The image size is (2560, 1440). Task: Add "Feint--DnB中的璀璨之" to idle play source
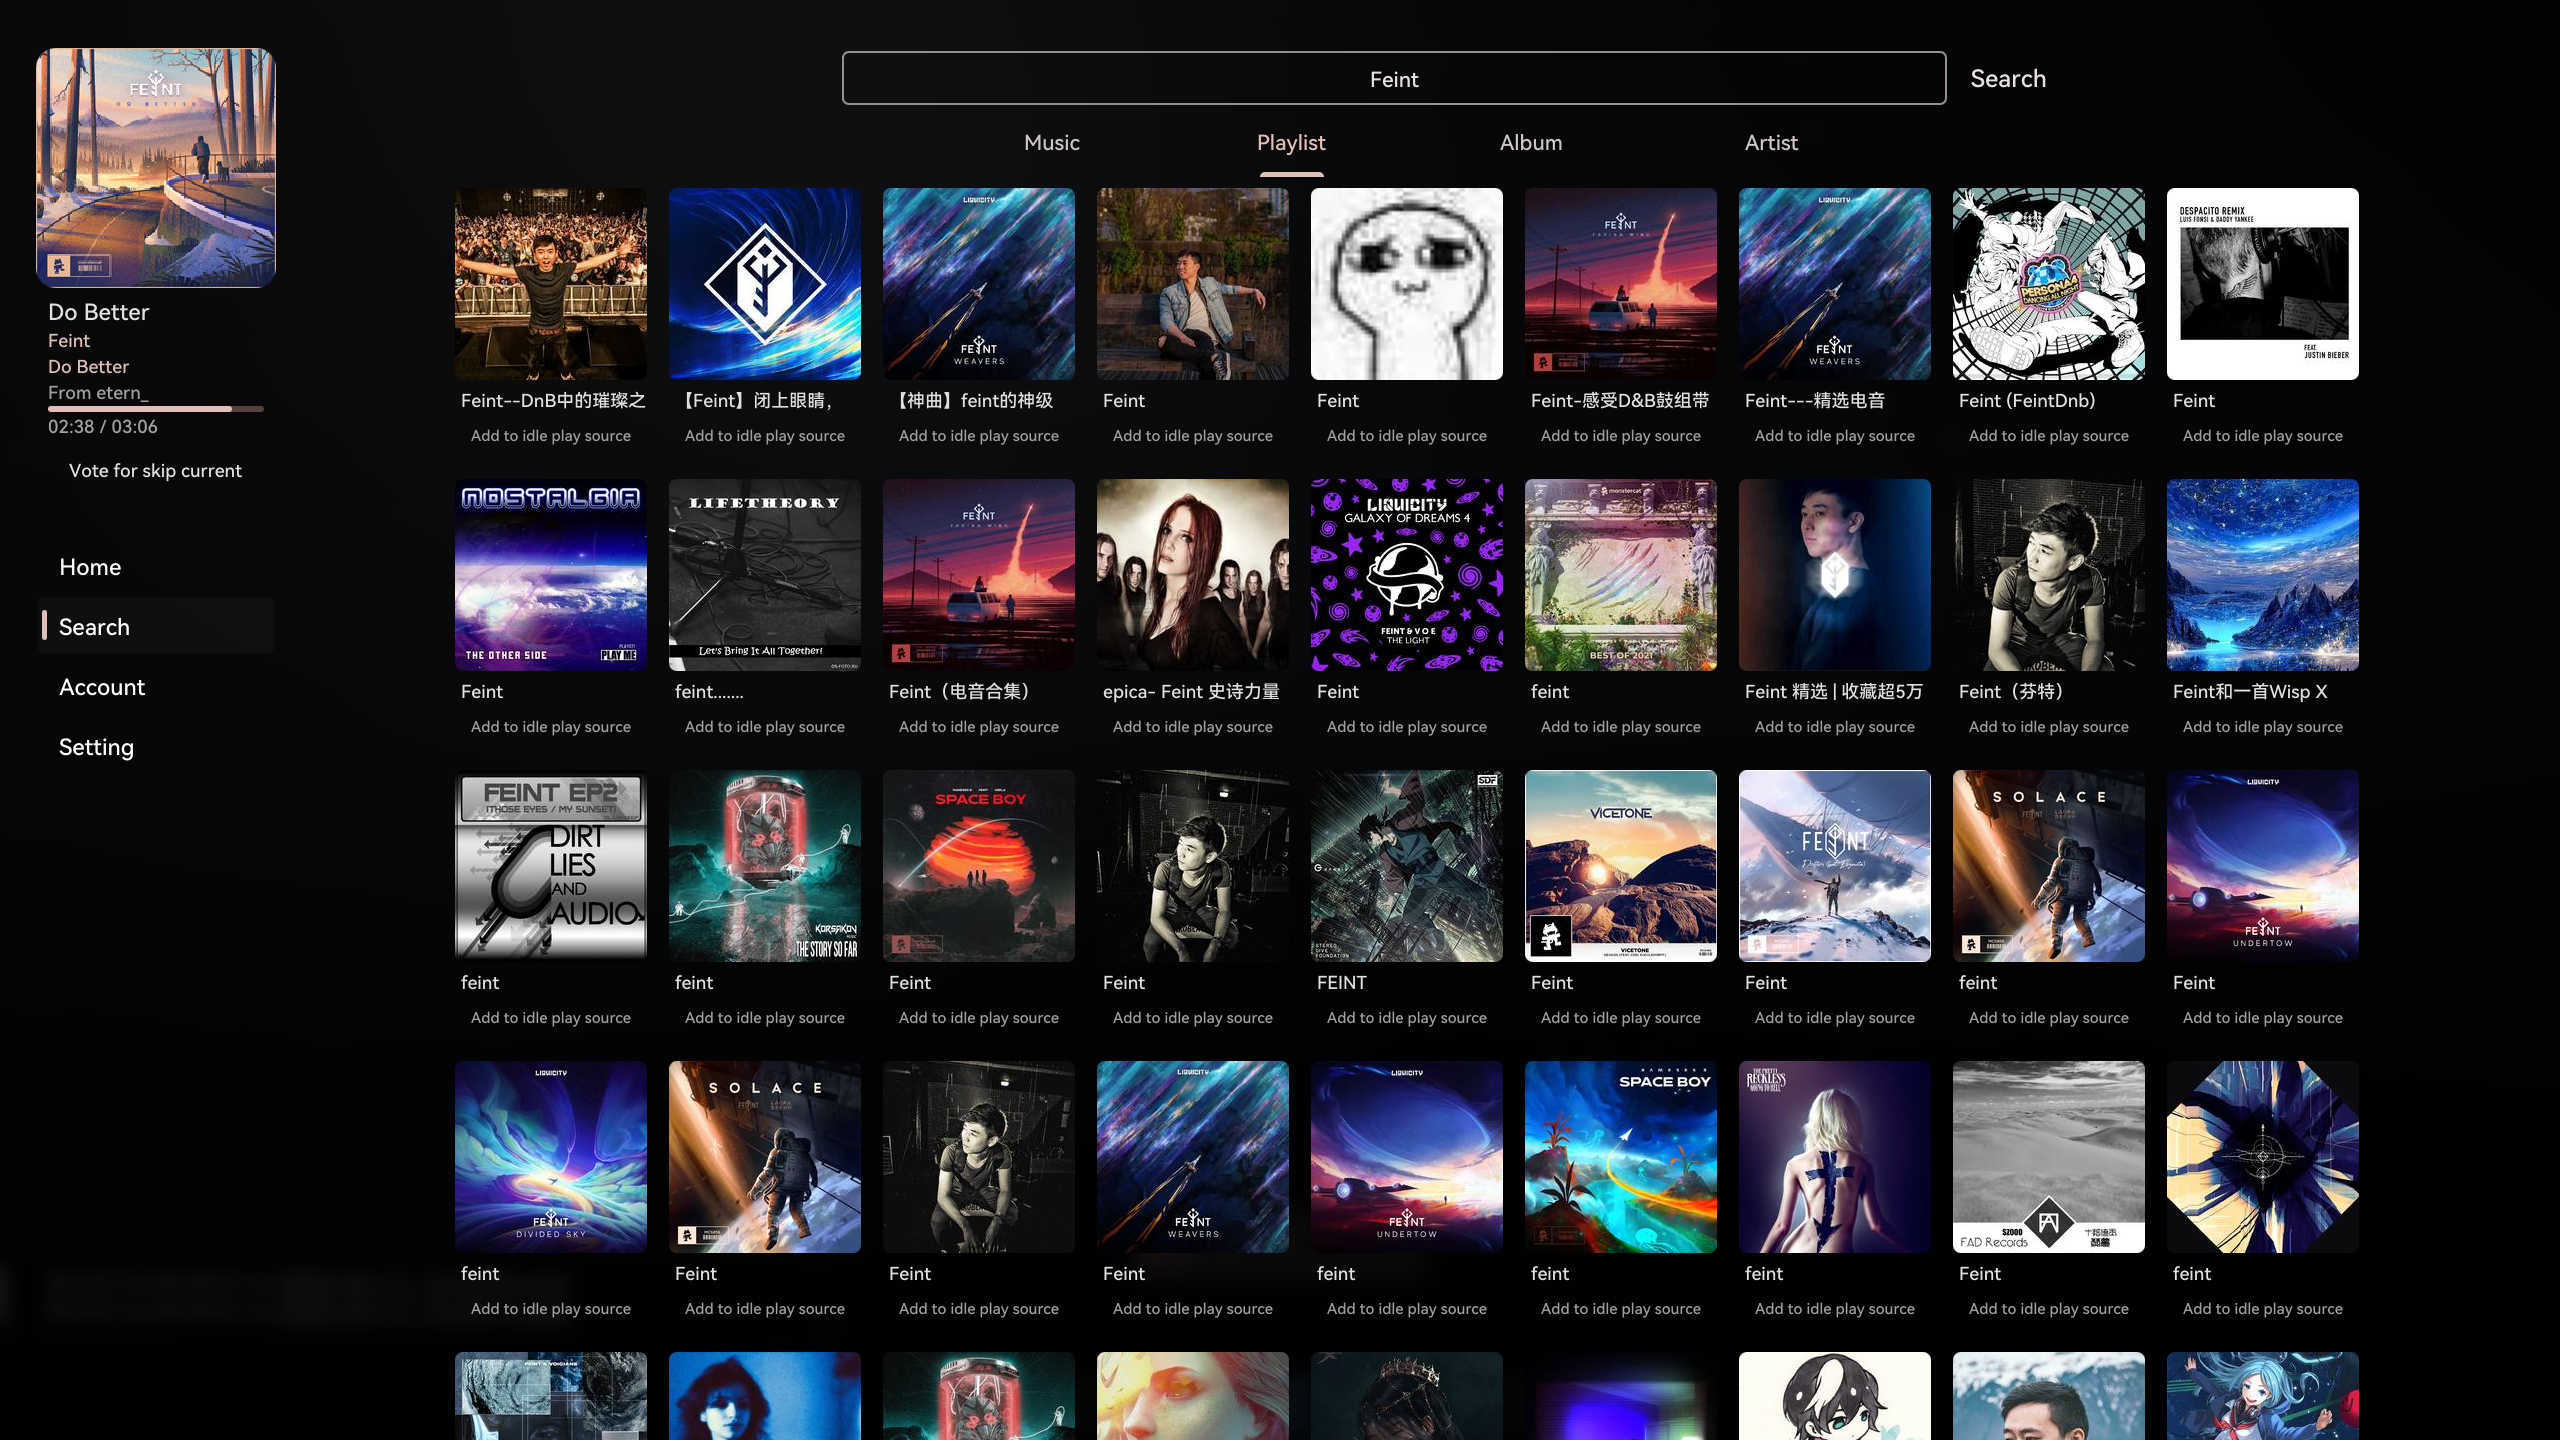pos(551,436)
